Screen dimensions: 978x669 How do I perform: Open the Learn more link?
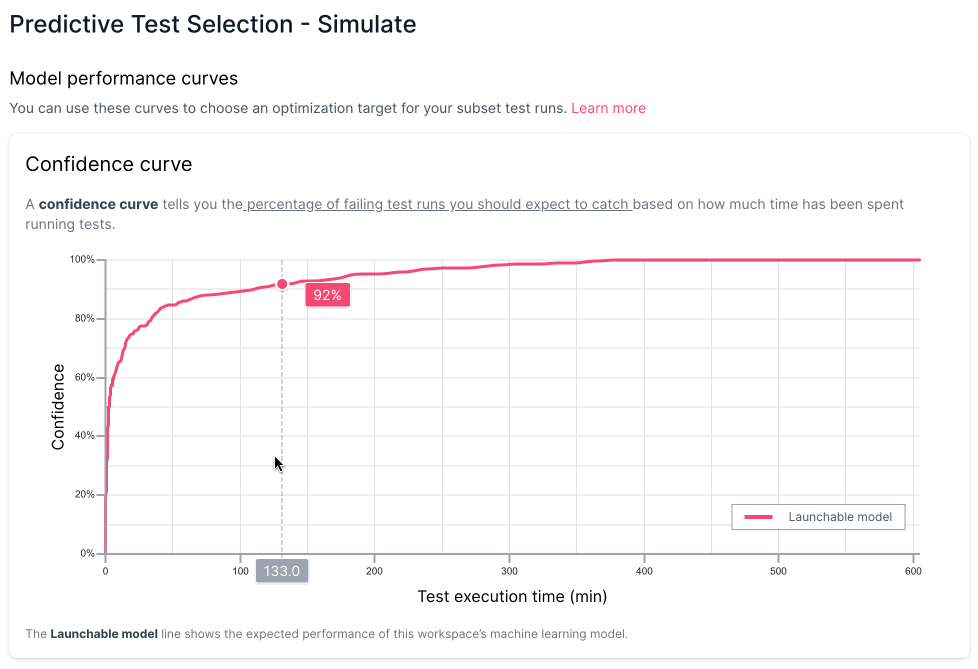(x=608, y=108)
